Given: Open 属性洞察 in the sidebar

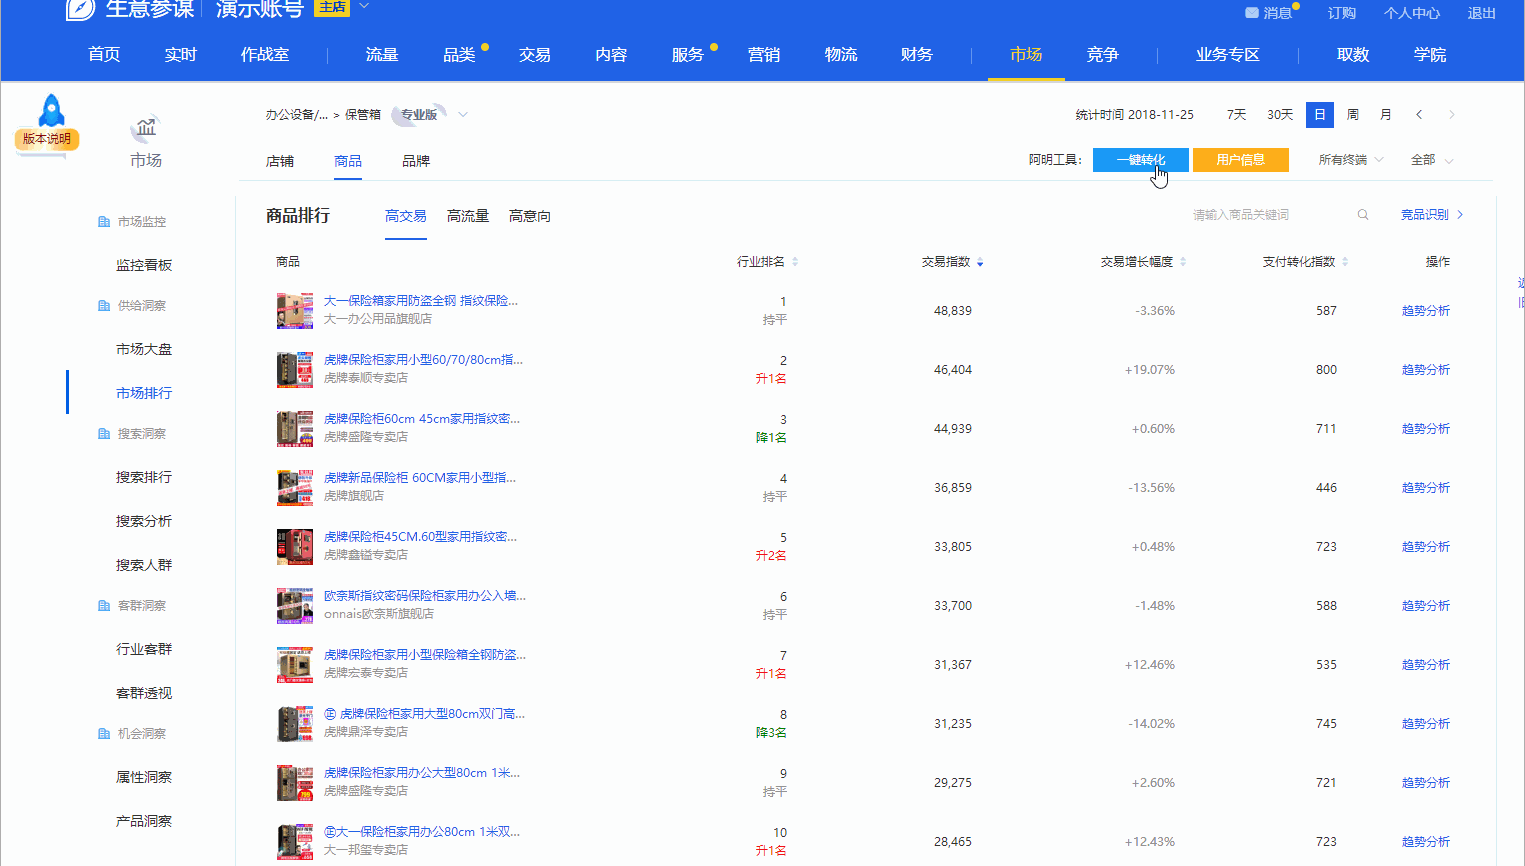Looking at the screenshot, I should (x=144, y=777).
